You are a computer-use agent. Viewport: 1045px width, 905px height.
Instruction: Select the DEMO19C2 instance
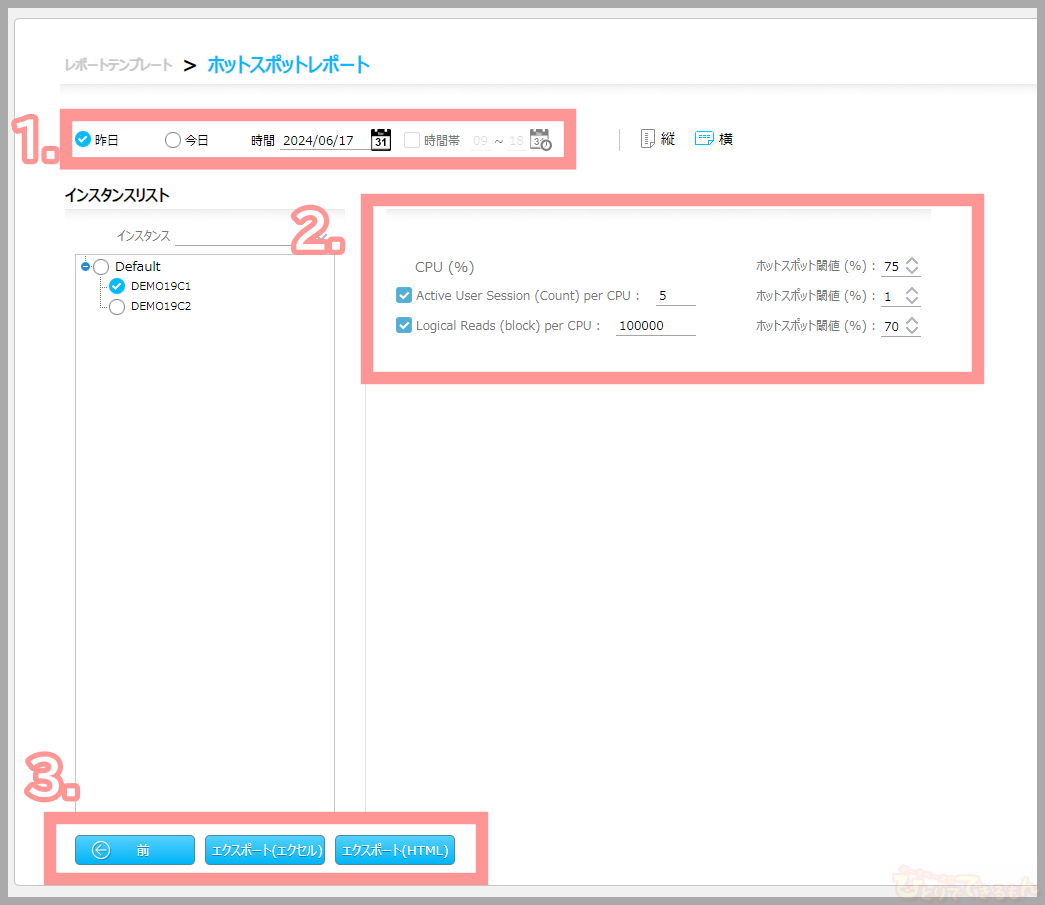coord(117,307)
